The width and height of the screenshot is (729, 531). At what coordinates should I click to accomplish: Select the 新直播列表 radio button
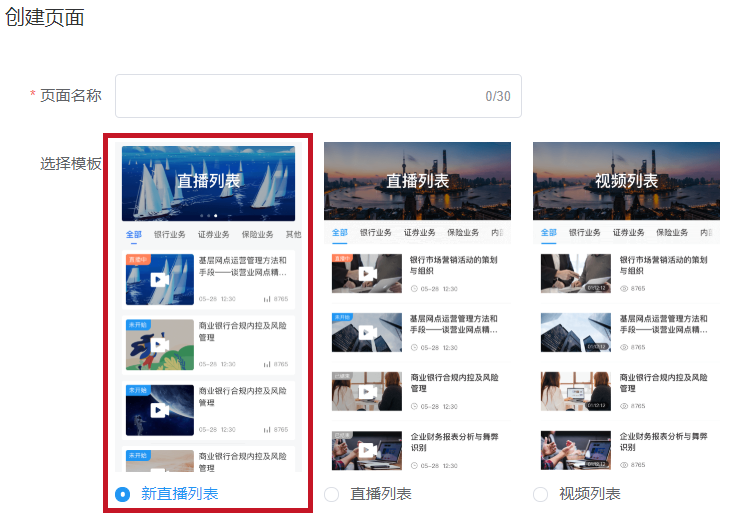pyautogui.click(x=123, y=494)
